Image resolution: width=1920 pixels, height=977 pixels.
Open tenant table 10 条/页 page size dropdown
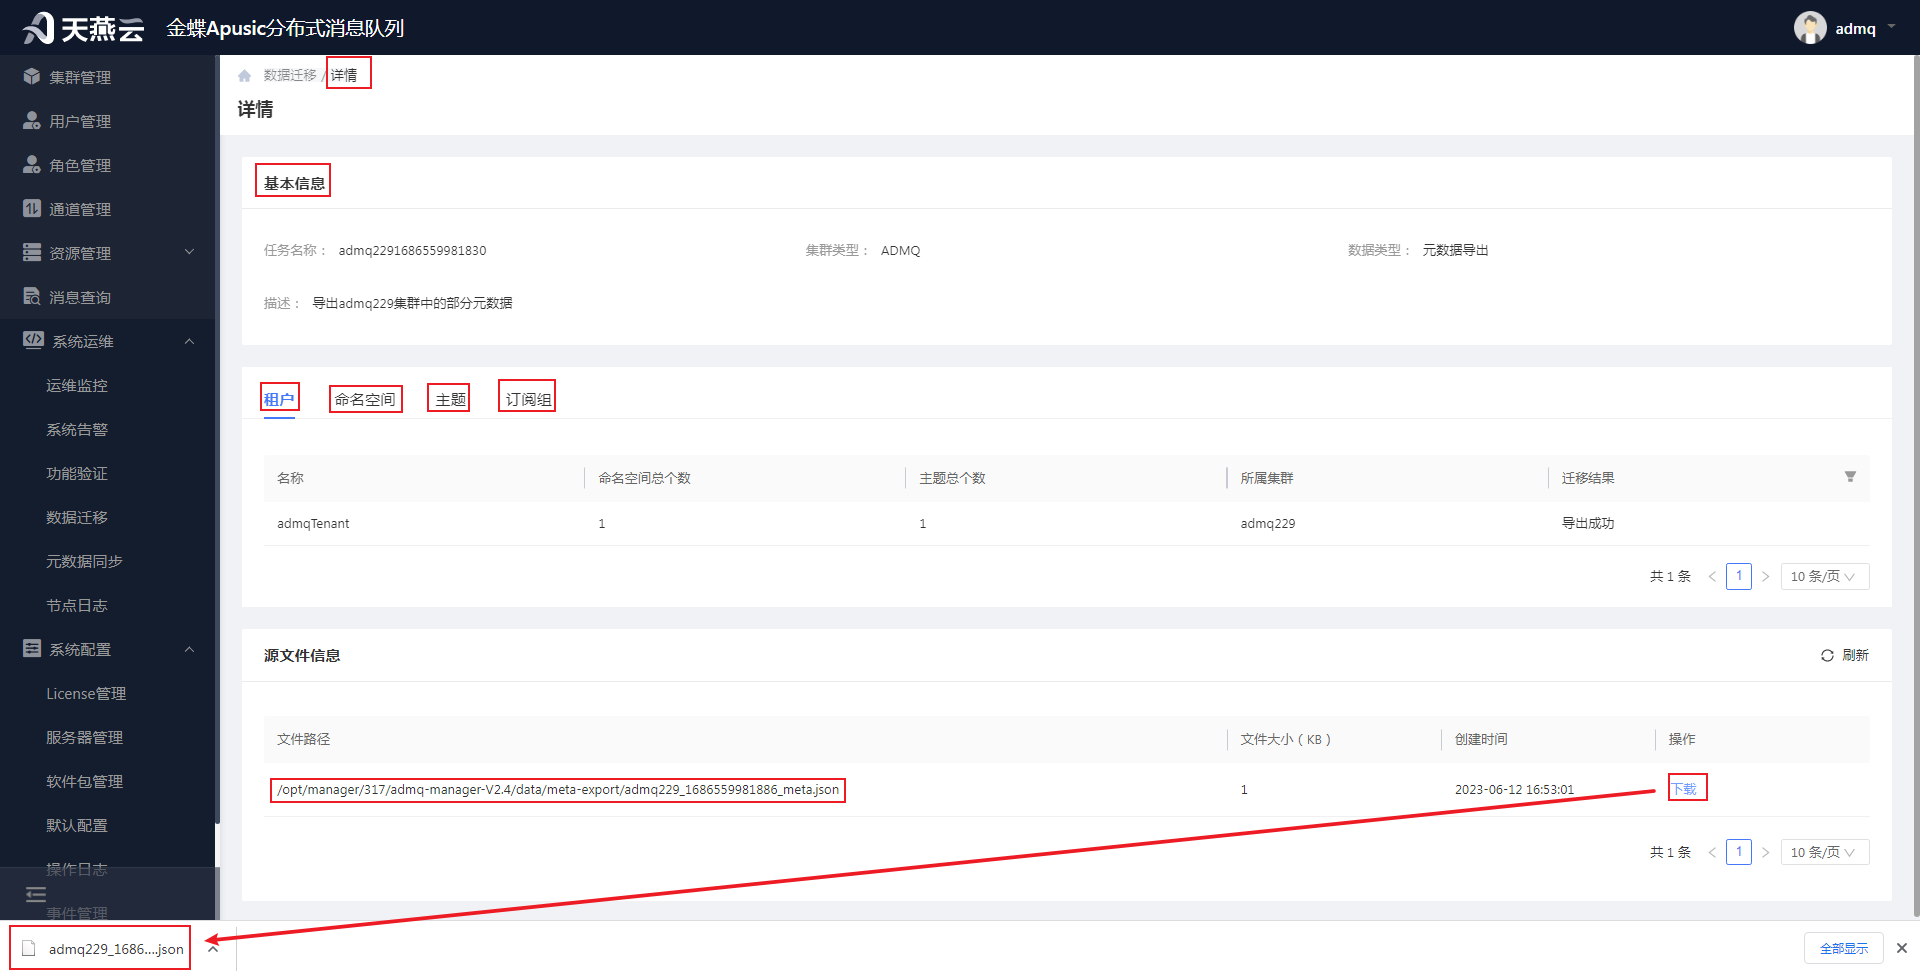click(1825, 577)
